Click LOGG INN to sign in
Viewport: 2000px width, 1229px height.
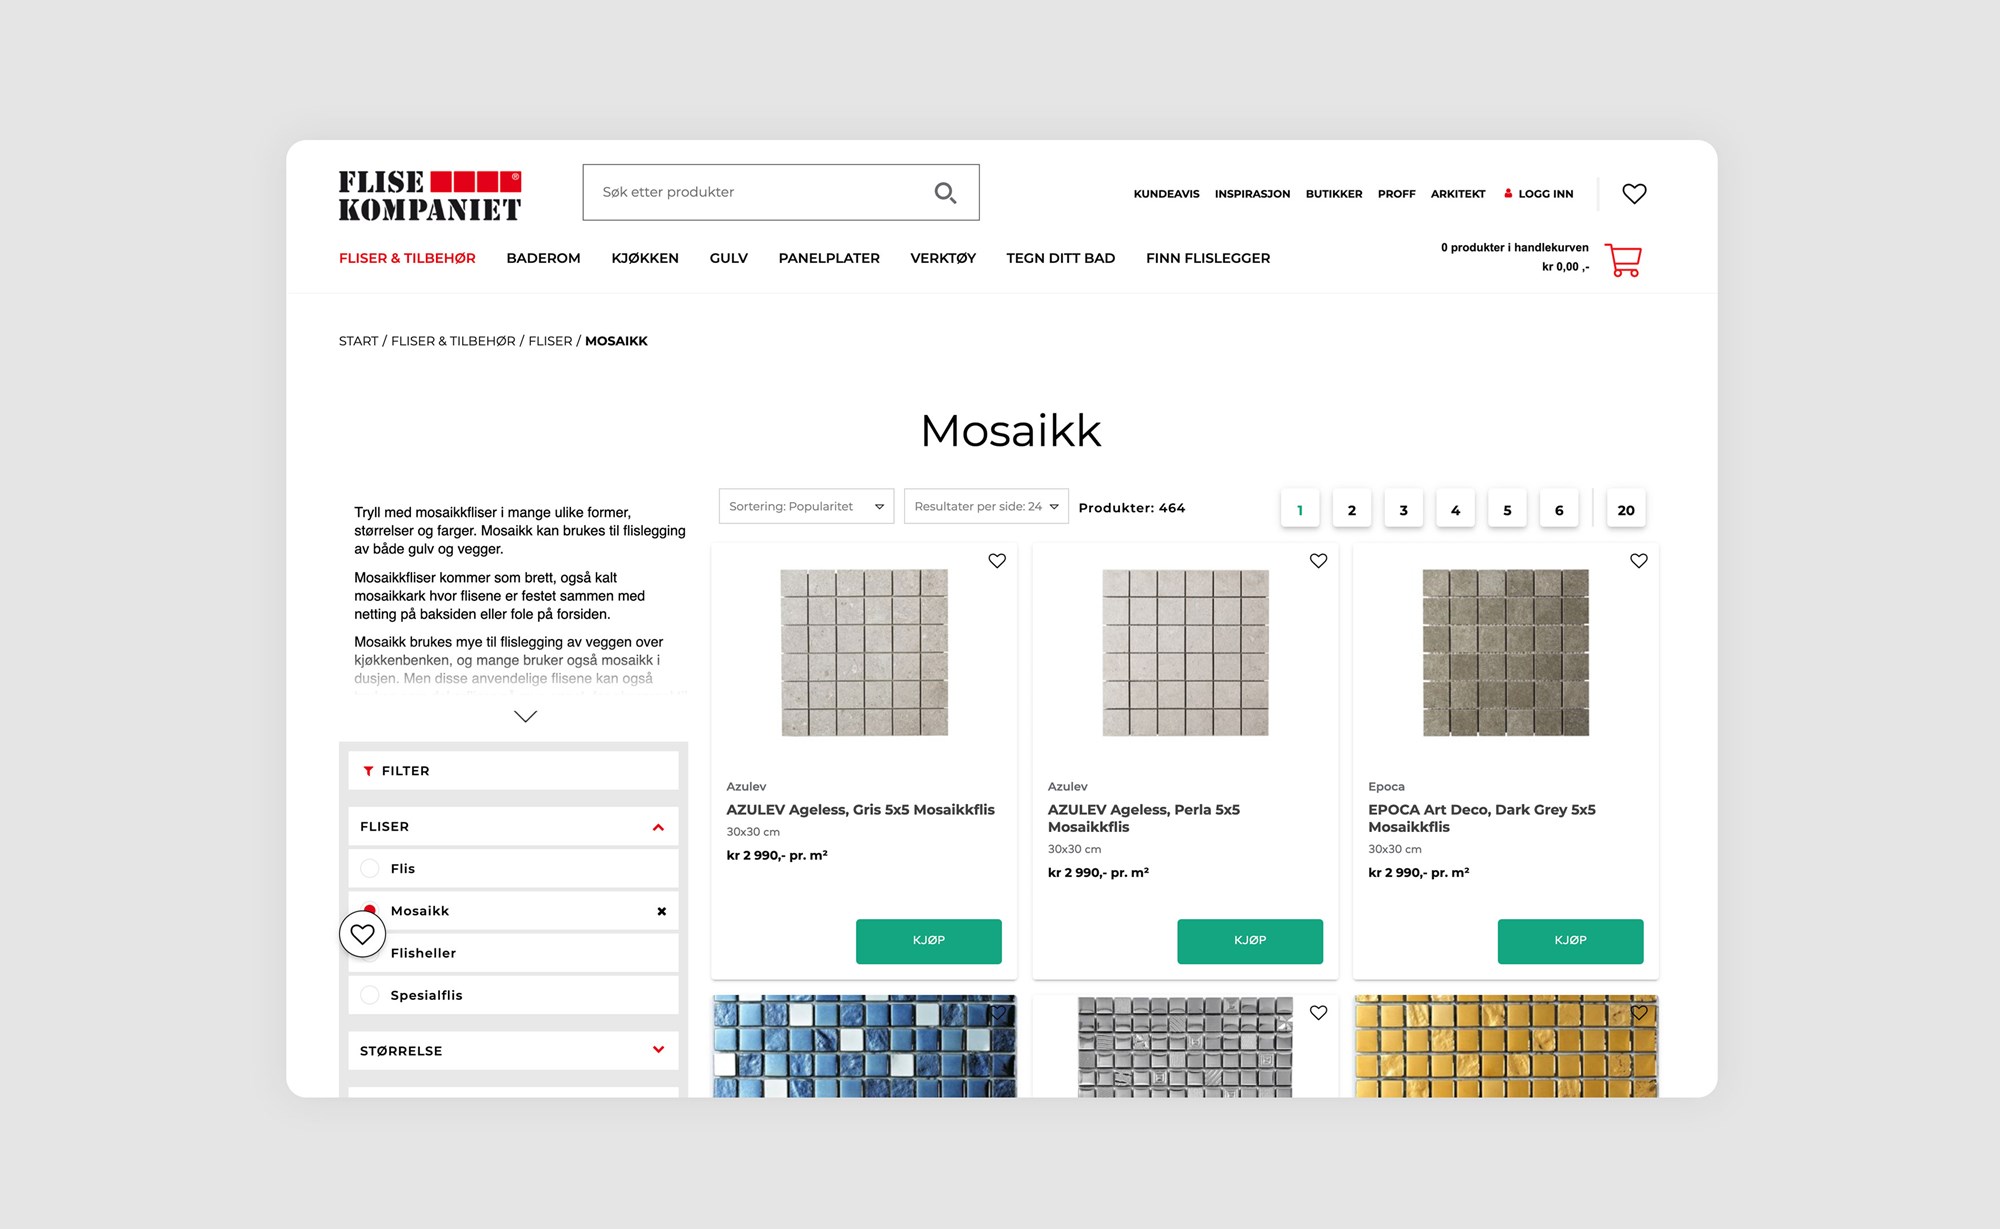tap(1539, 194)
